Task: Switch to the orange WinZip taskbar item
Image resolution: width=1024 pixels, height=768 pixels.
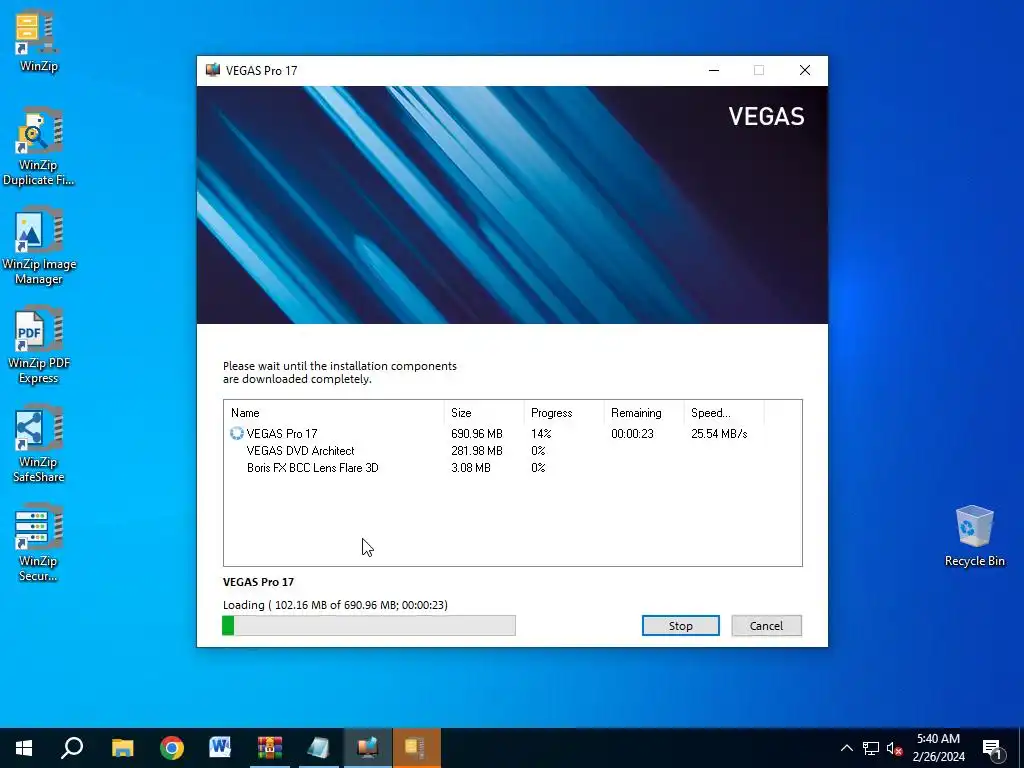Action: (x=417, y=748)
